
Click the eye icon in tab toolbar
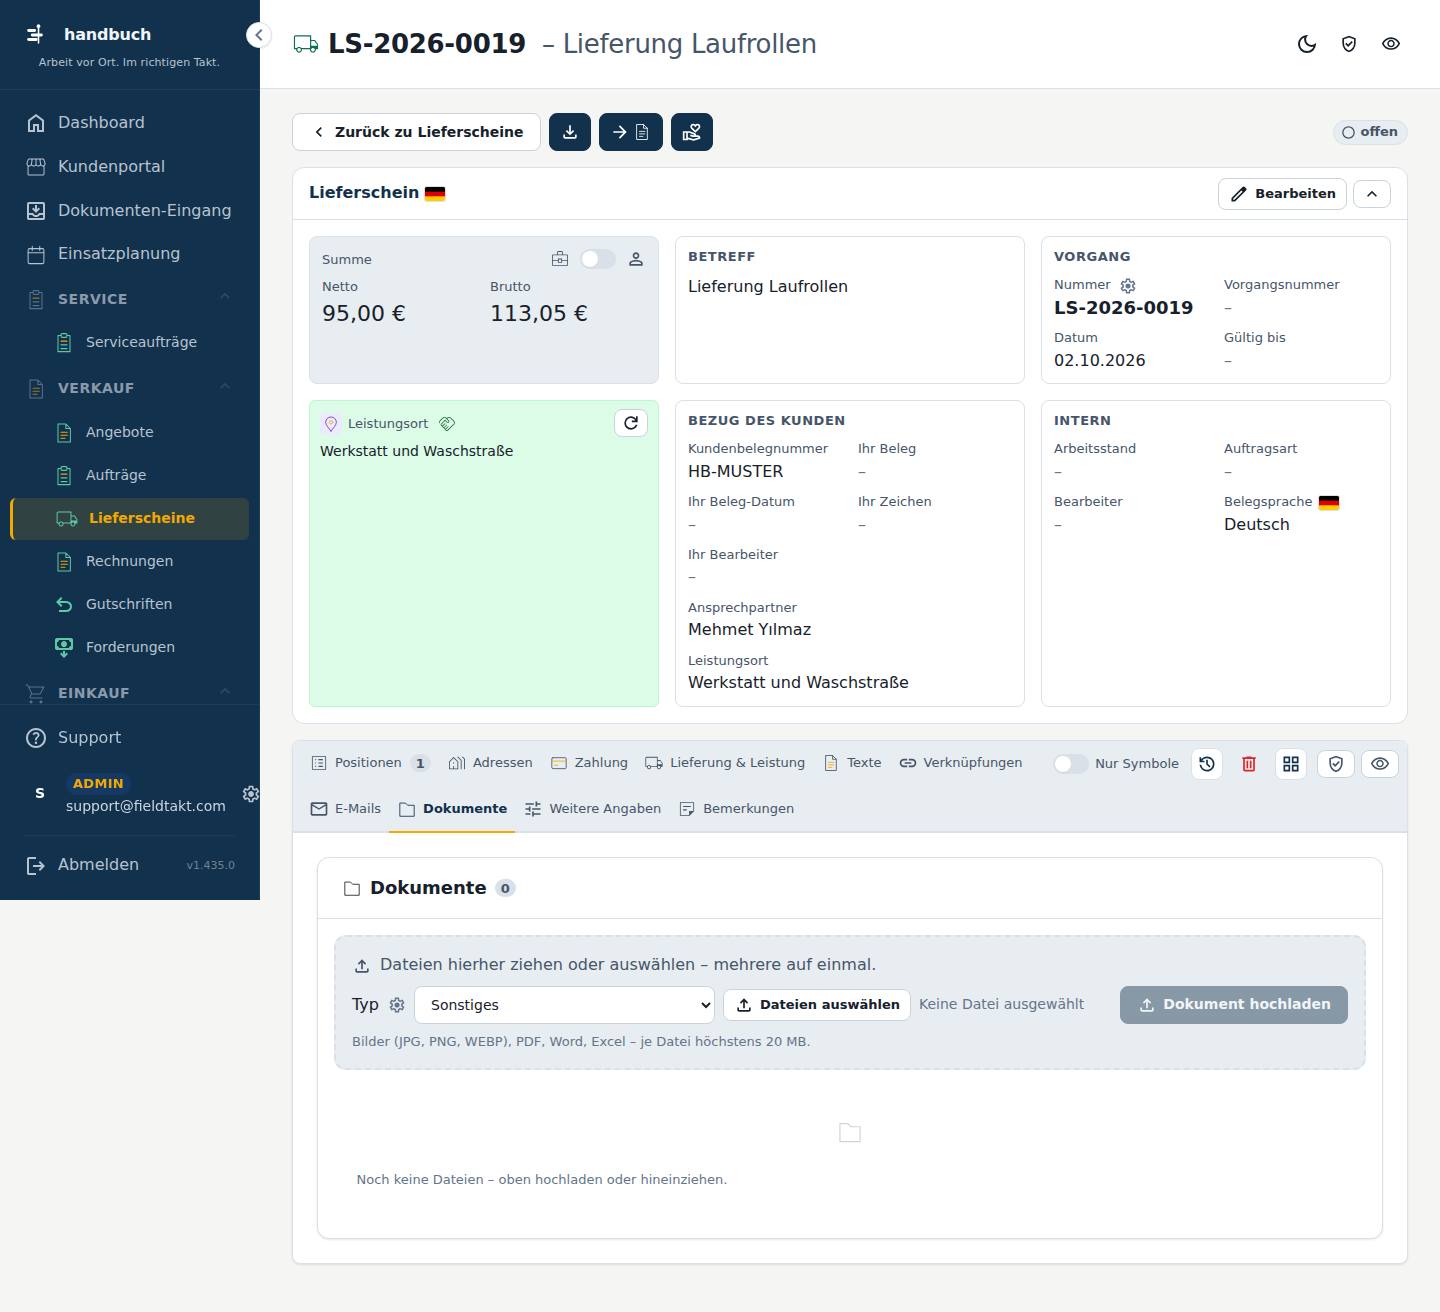pyautogui.click(x=1380, y=764)
